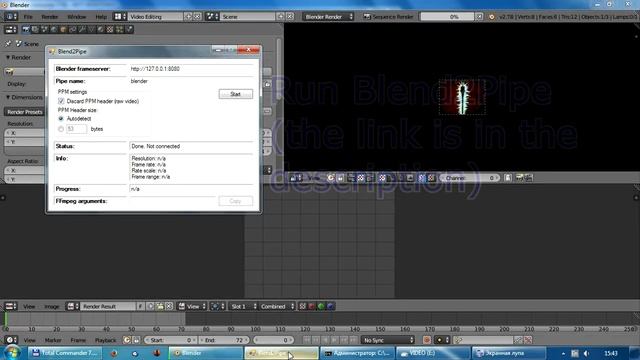Switch to Total Commander in taskbar

pyautogui.click(x=64, y=353)
